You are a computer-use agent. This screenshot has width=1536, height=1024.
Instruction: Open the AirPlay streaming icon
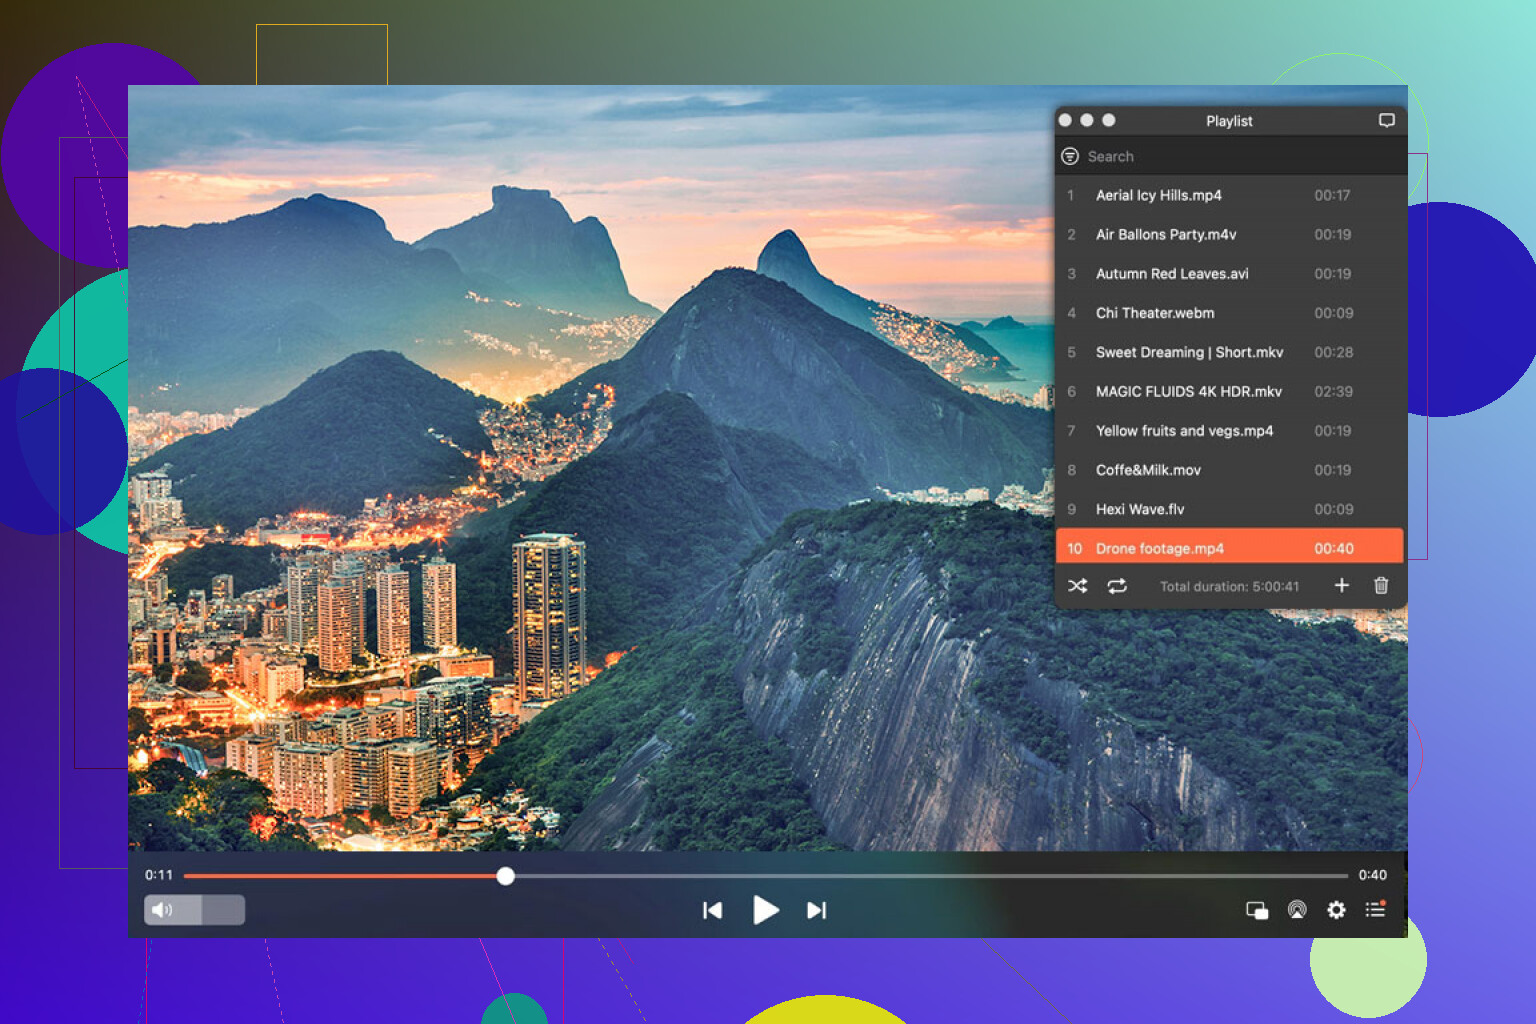pos(1297,910)
